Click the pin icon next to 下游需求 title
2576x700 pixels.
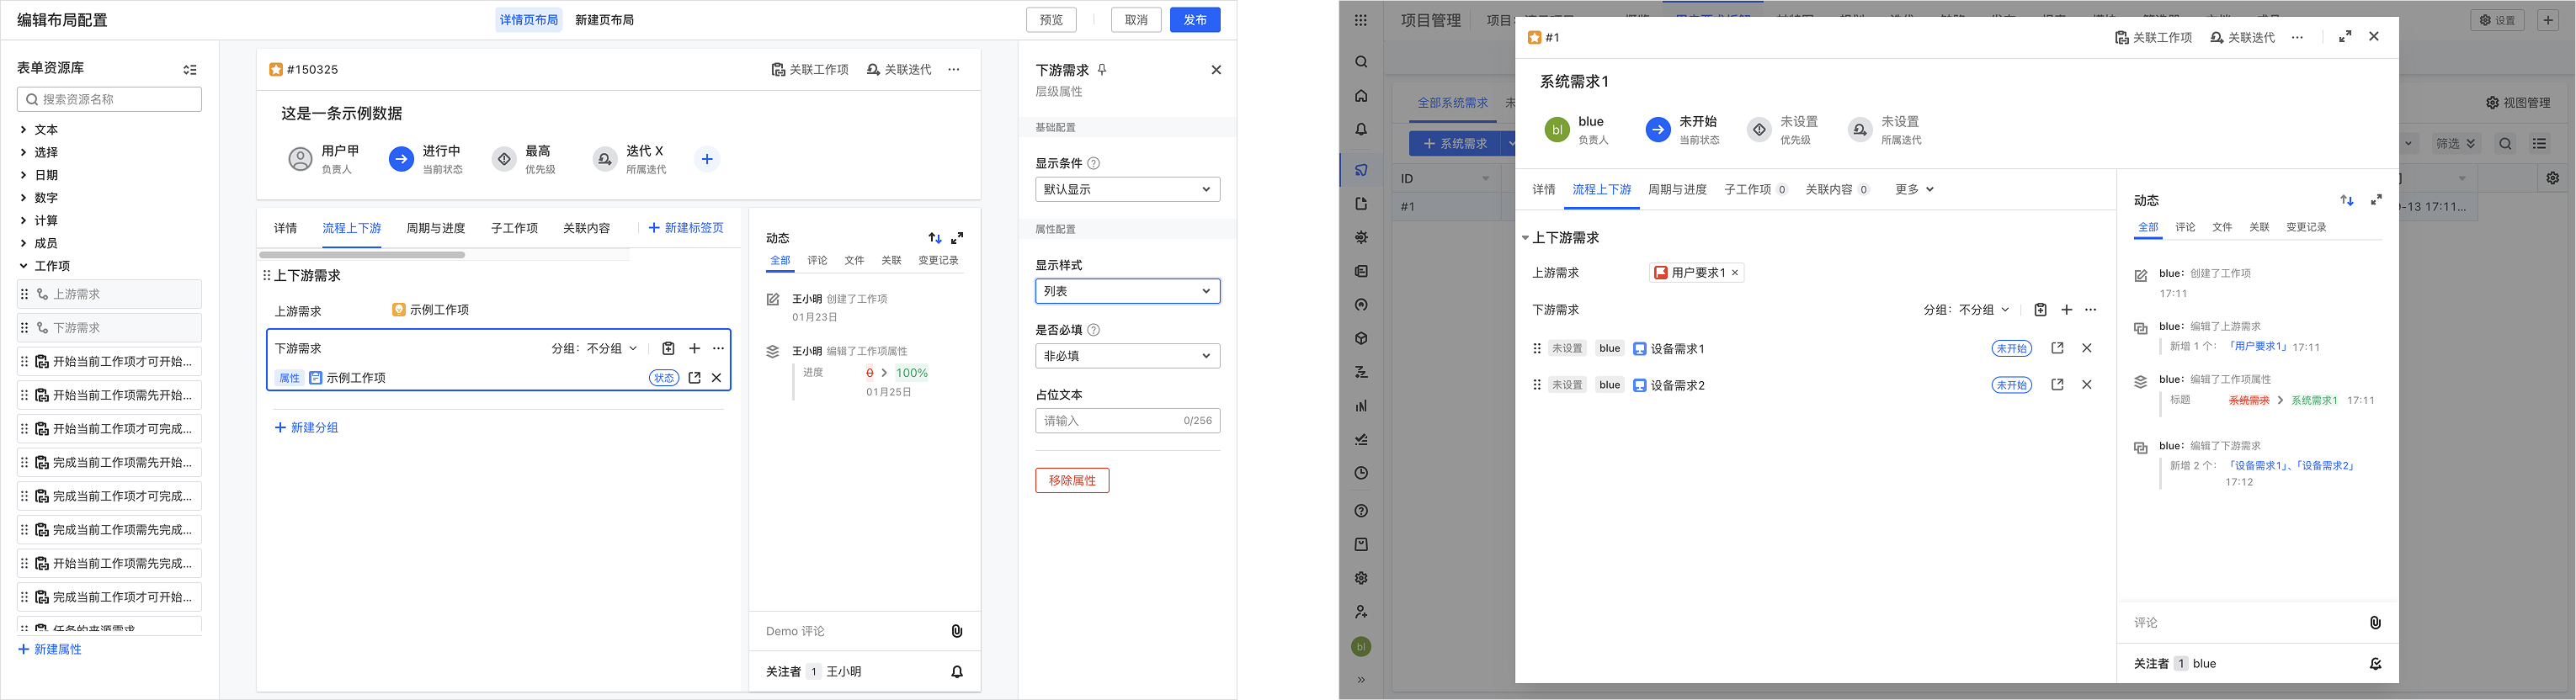1102,70
